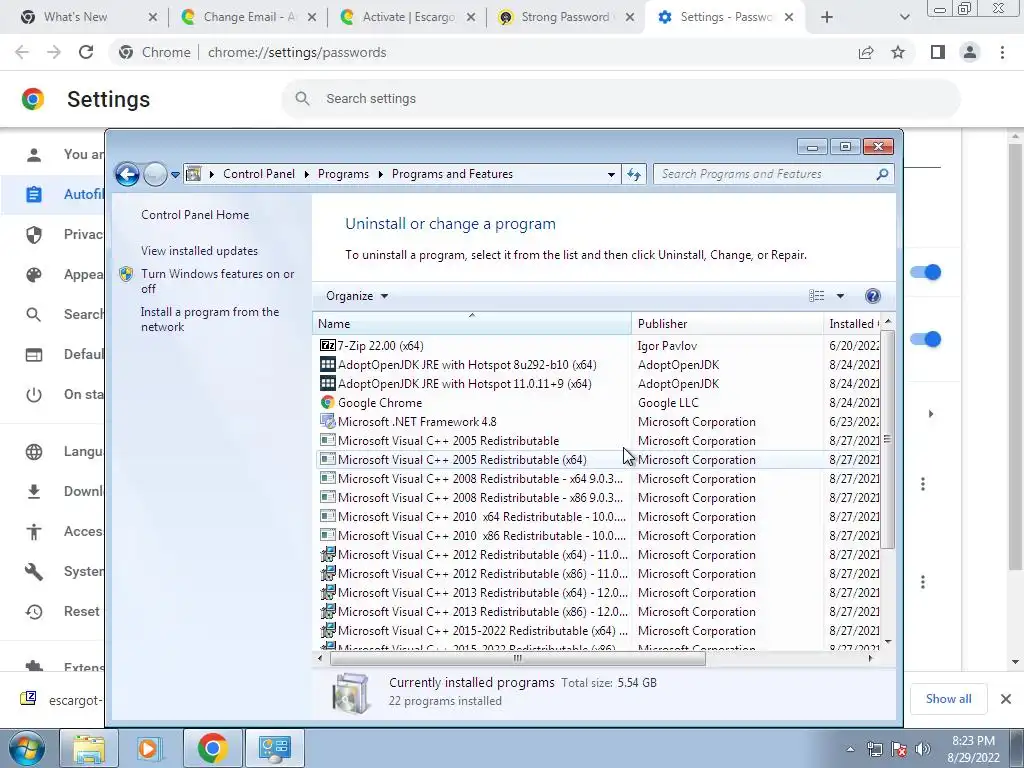
Task: Click the Reset settings icon in sidebar
Action: click(x=34, y=612)
